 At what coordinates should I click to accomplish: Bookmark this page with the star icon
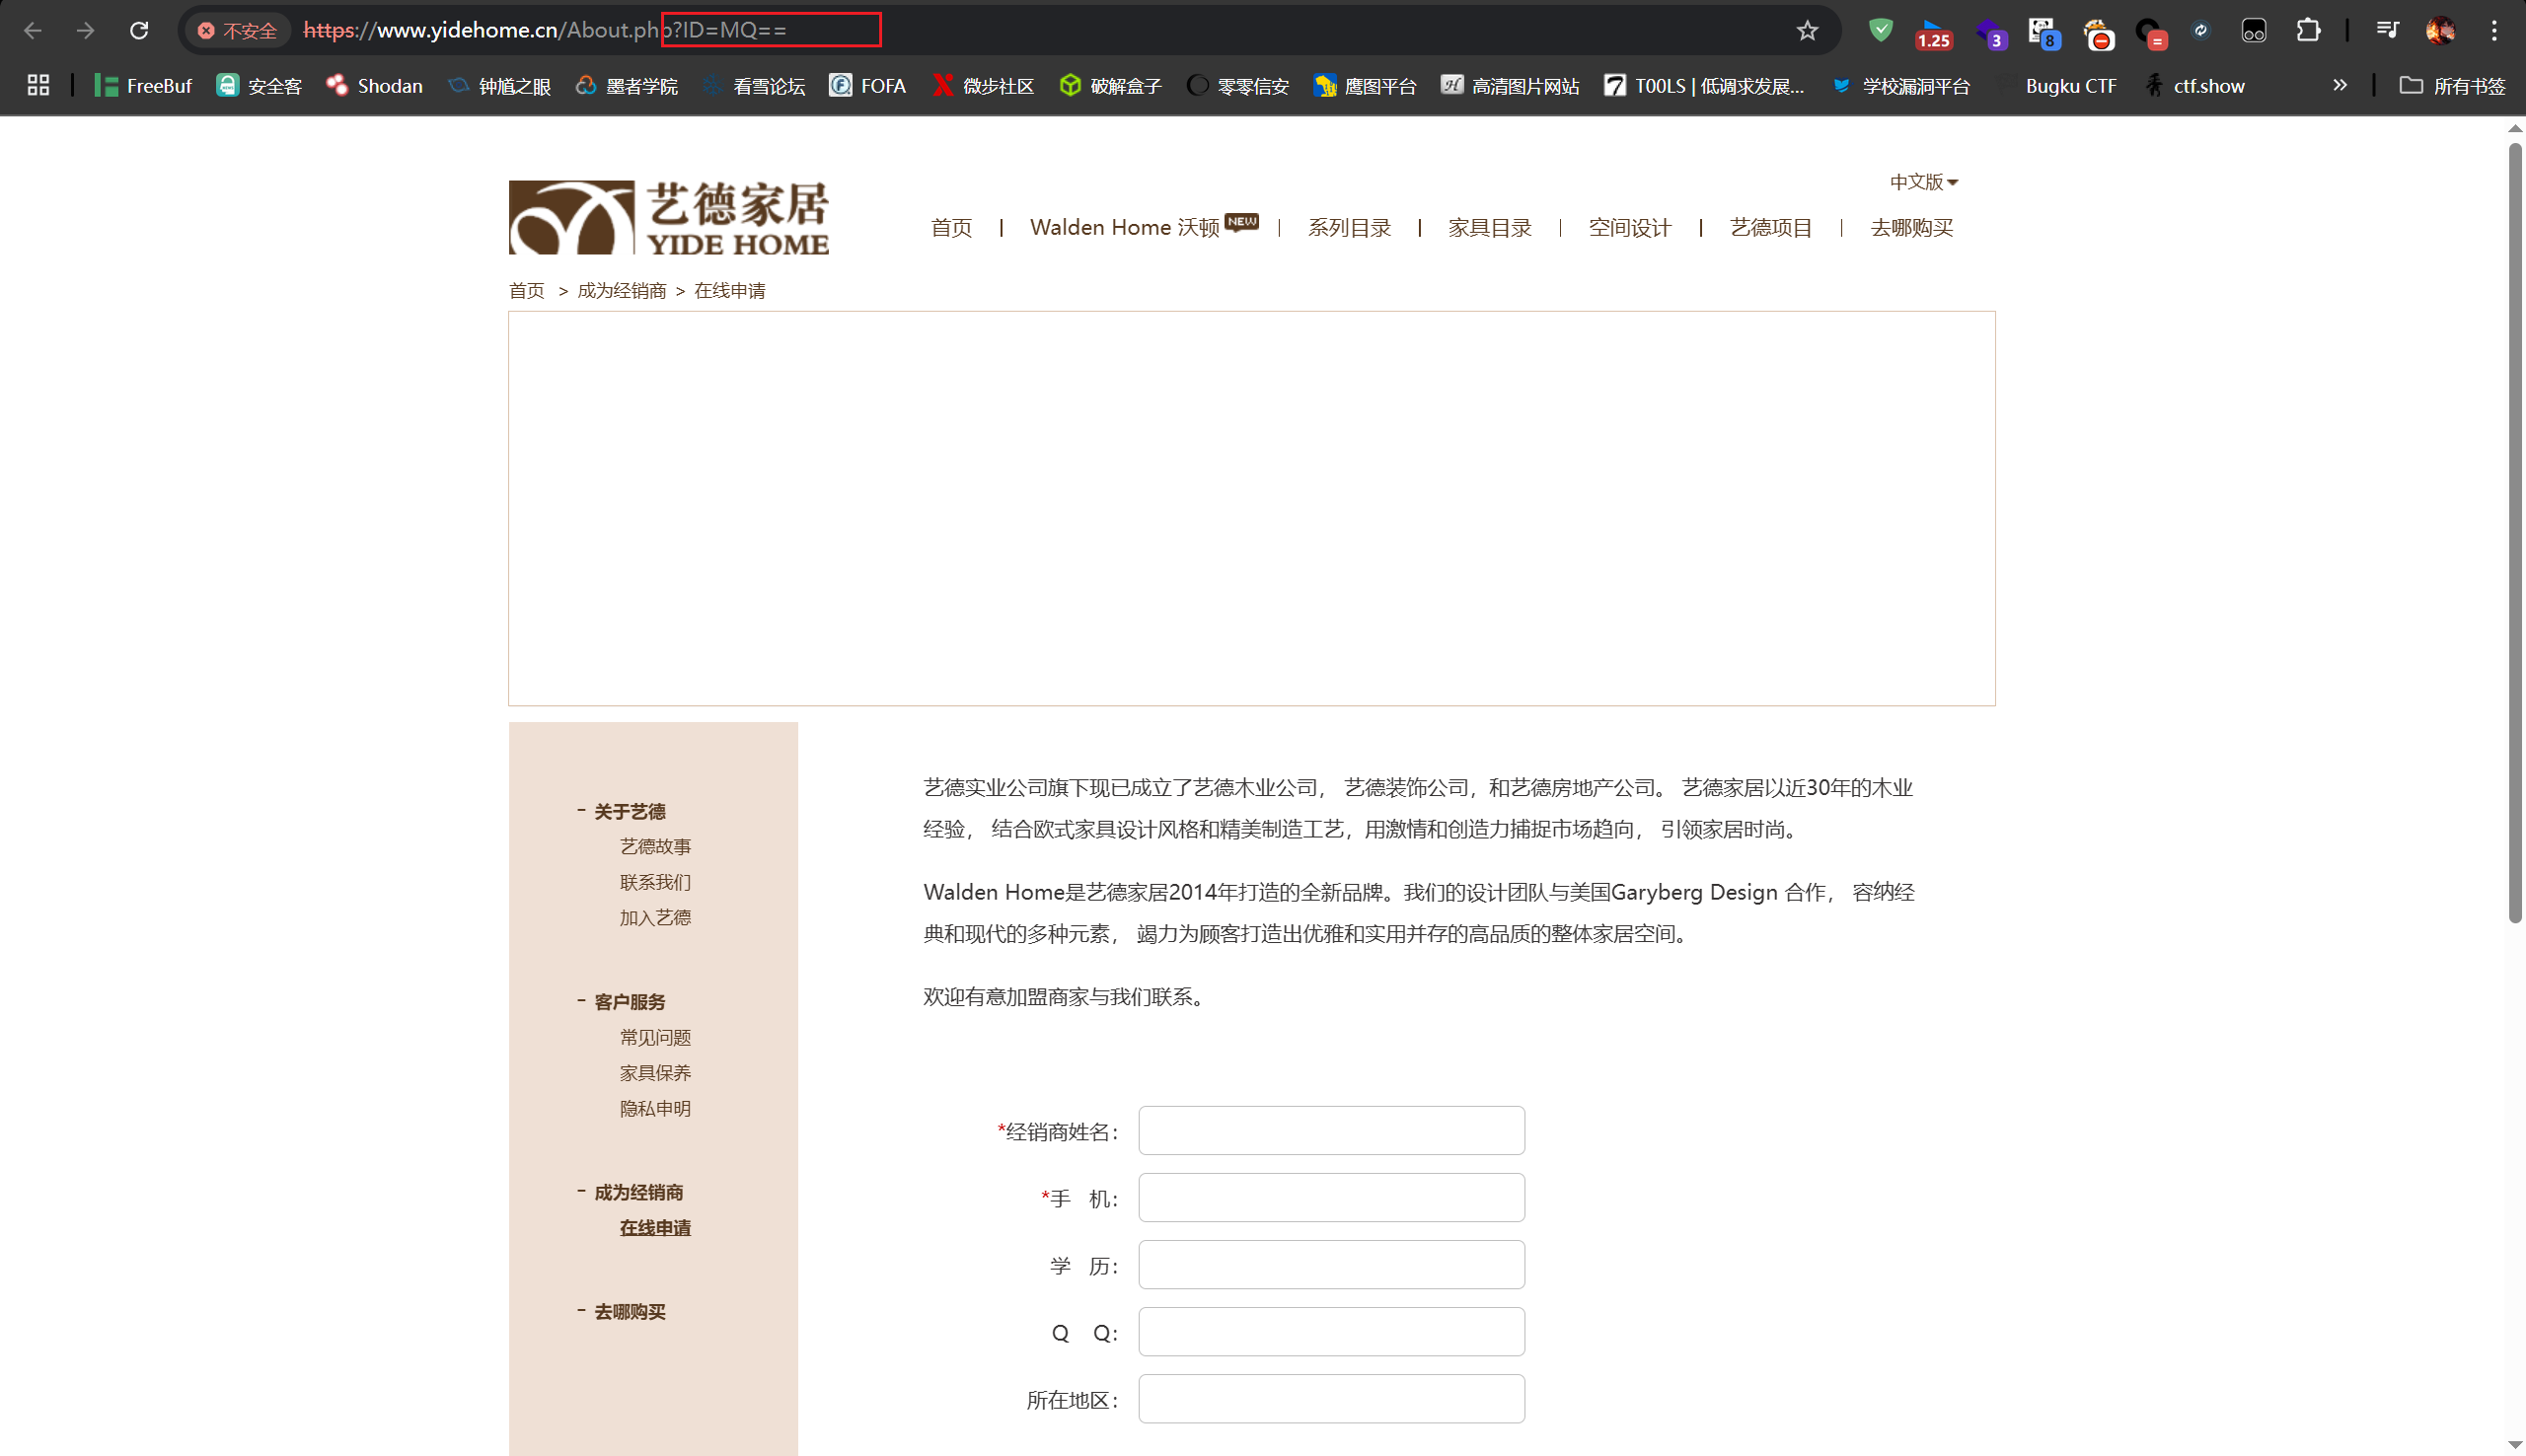click(1806, 30)
